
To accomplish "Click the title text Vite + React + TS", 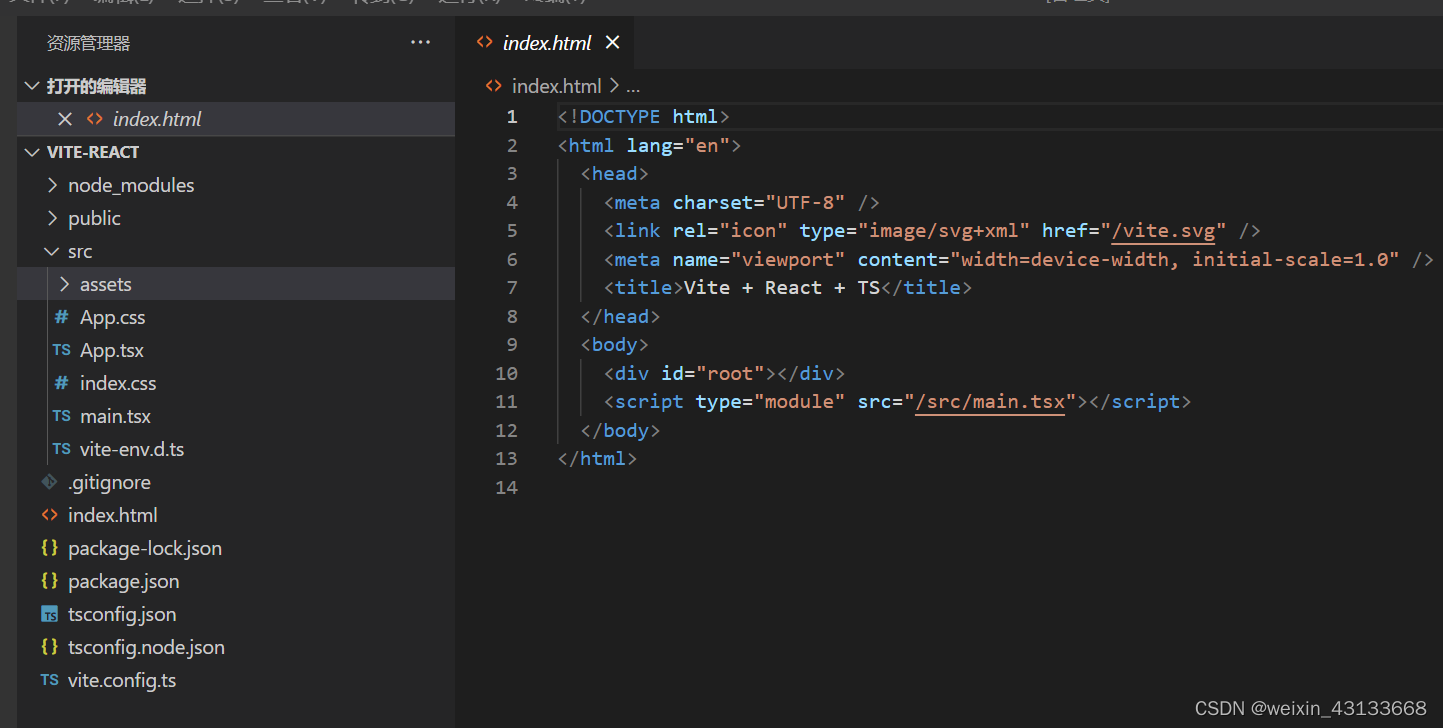I will point(782,287).
